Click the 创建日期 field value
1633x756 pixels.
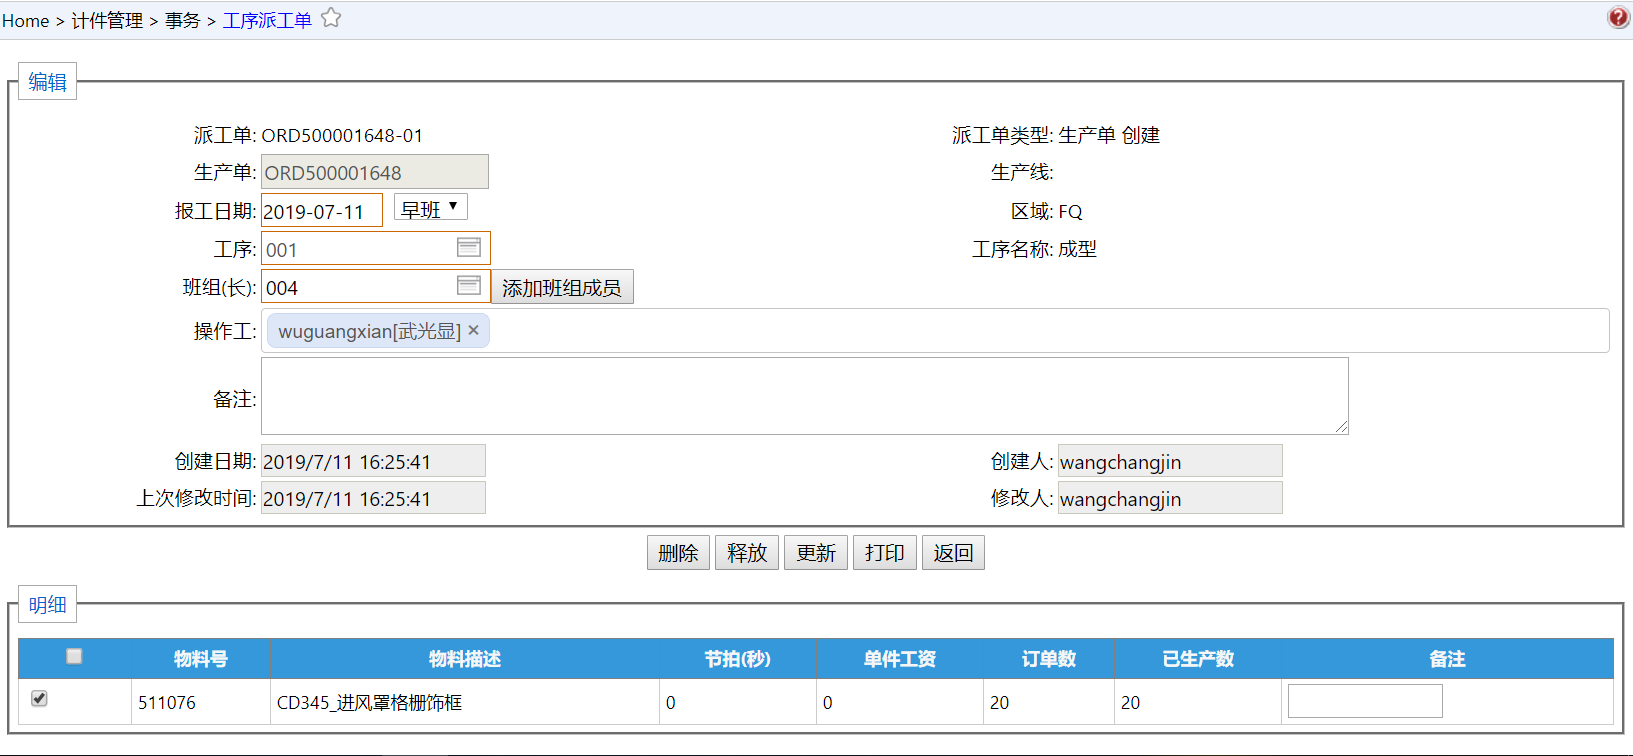coord(373,461)
